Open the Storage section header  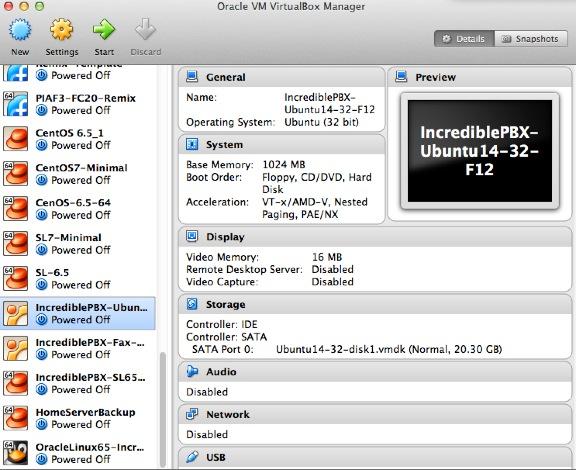click(x=375, y=304)
